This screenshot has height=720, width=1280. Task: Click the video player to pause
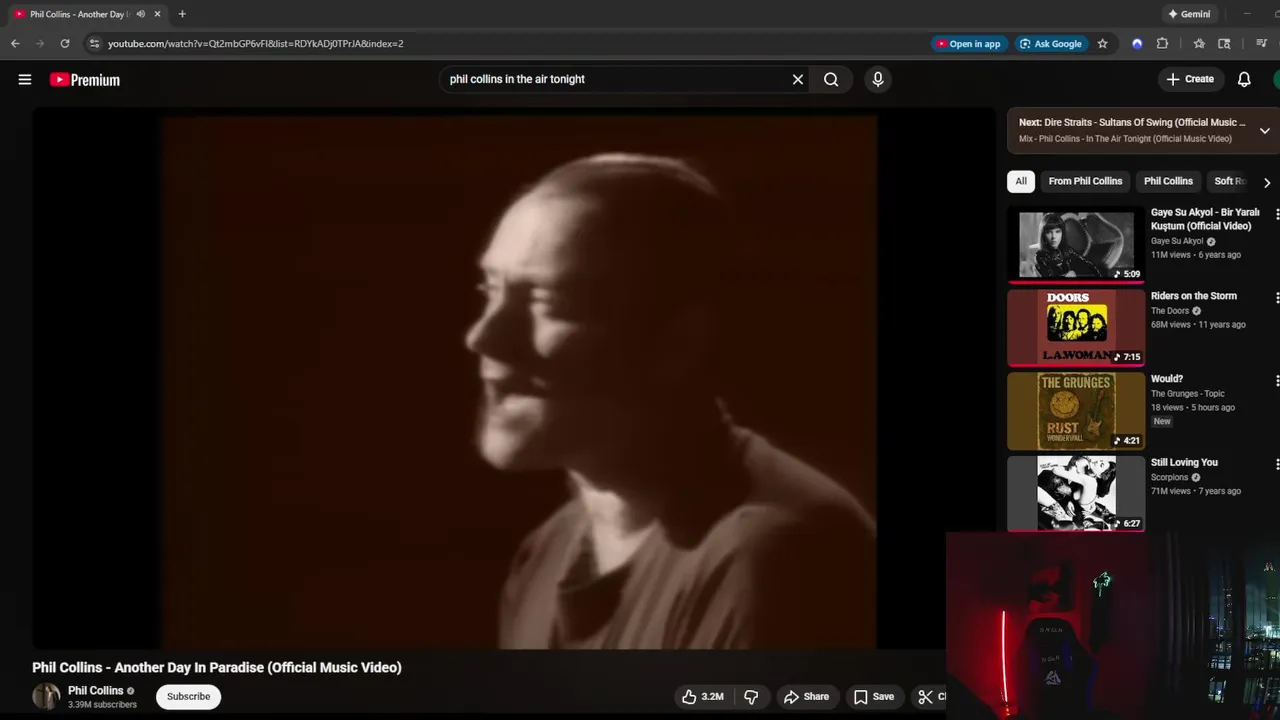click(515, 380)
